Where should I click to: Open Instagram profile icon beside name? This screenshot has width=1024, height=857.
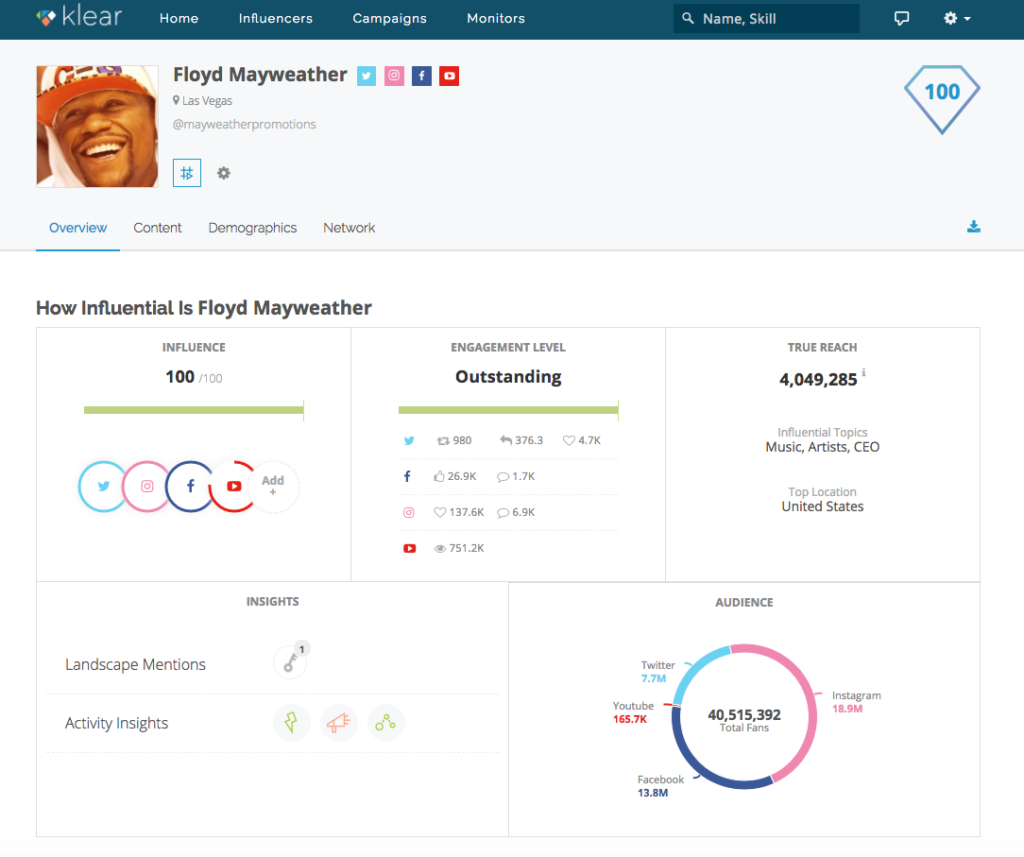pos(394,76)
